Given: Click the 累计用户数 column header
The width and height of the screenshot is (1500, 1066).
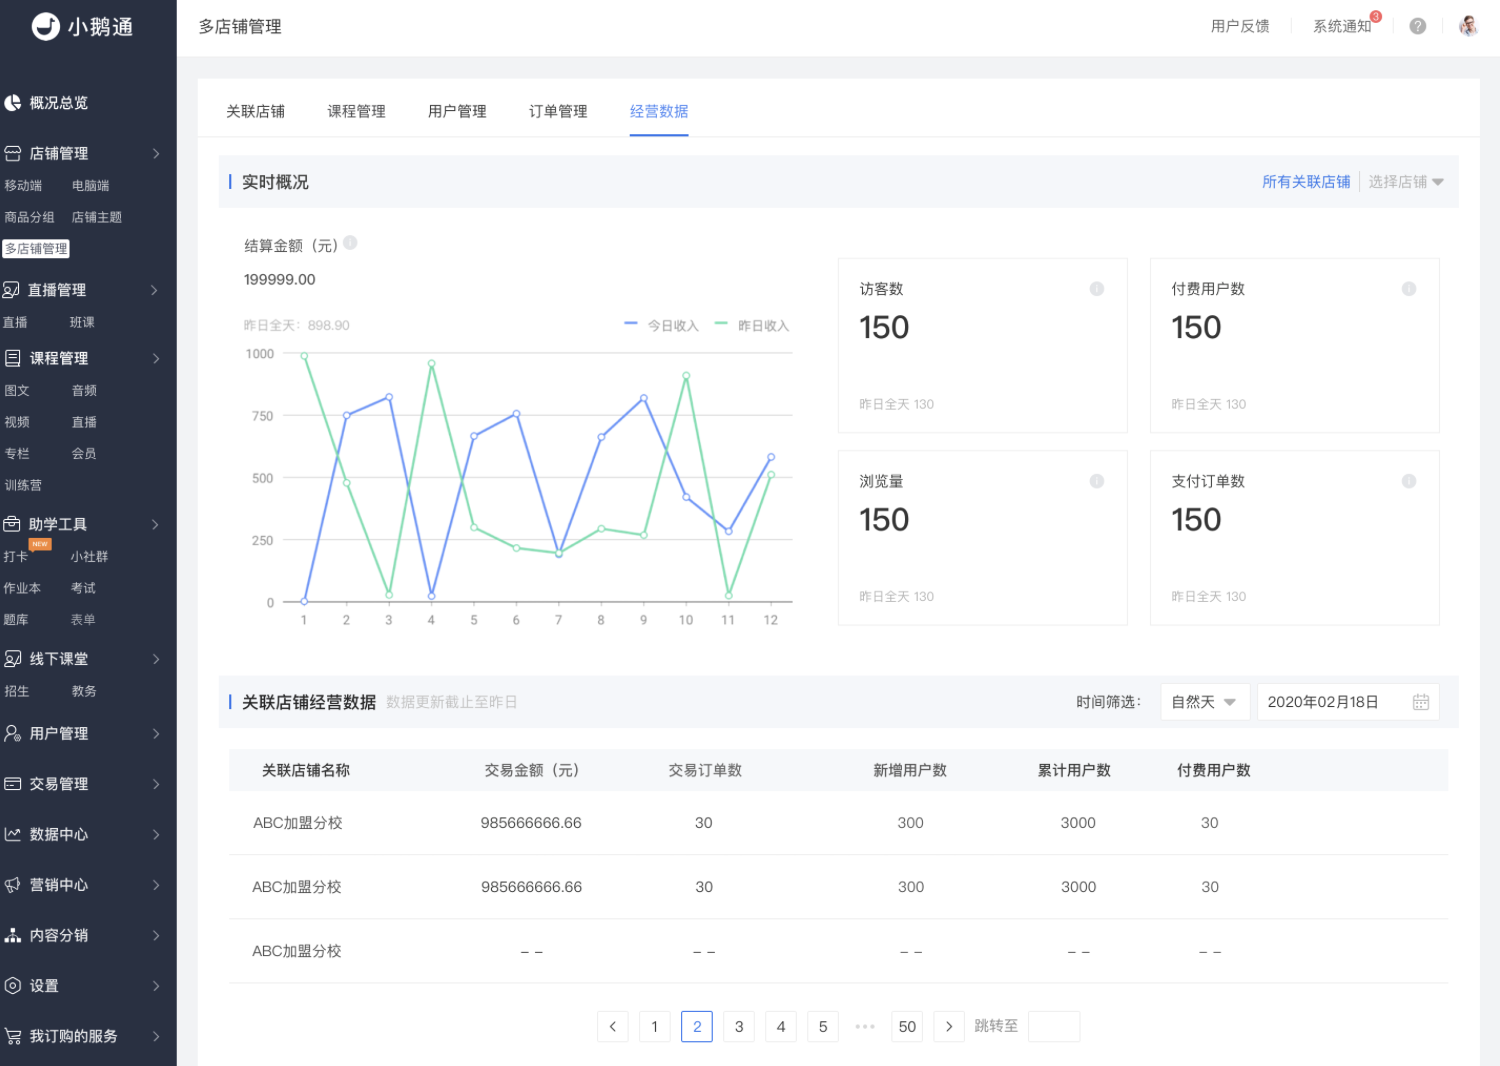Looking at the screenshot, I should click(1074, 770).
